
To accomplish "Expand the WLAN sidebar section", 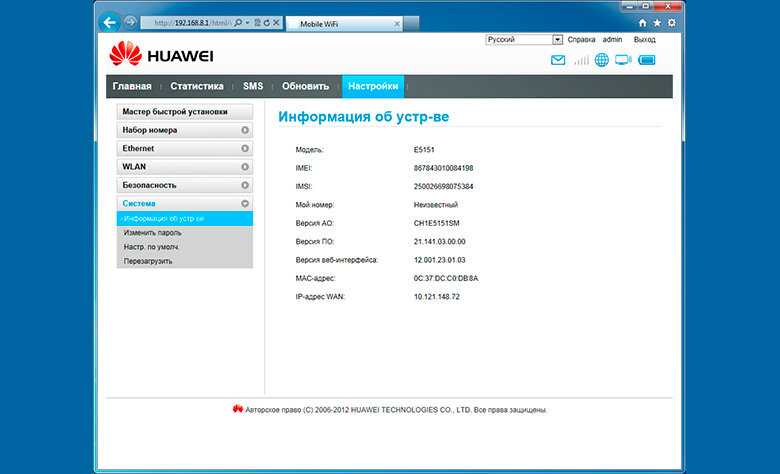I will pos(185,167).
